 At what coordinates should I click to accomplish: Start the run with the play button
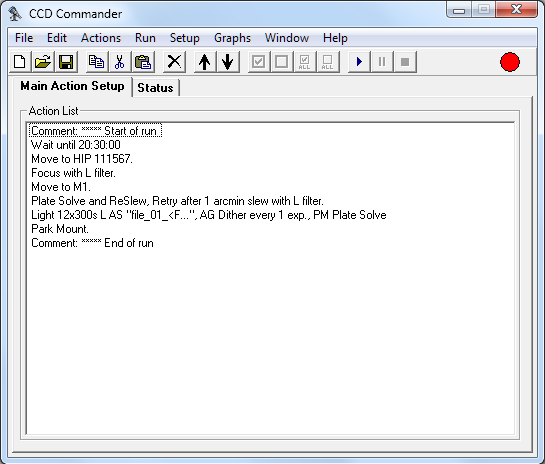click(359, 62)
